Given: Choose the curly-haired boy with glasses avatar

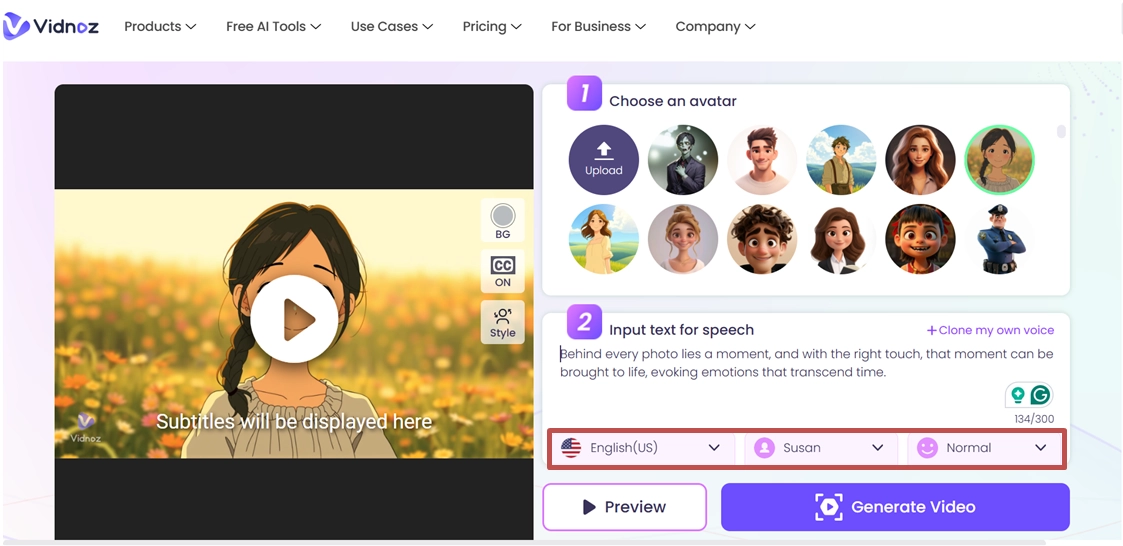Looking at the screenshot, I should (761, 240).
